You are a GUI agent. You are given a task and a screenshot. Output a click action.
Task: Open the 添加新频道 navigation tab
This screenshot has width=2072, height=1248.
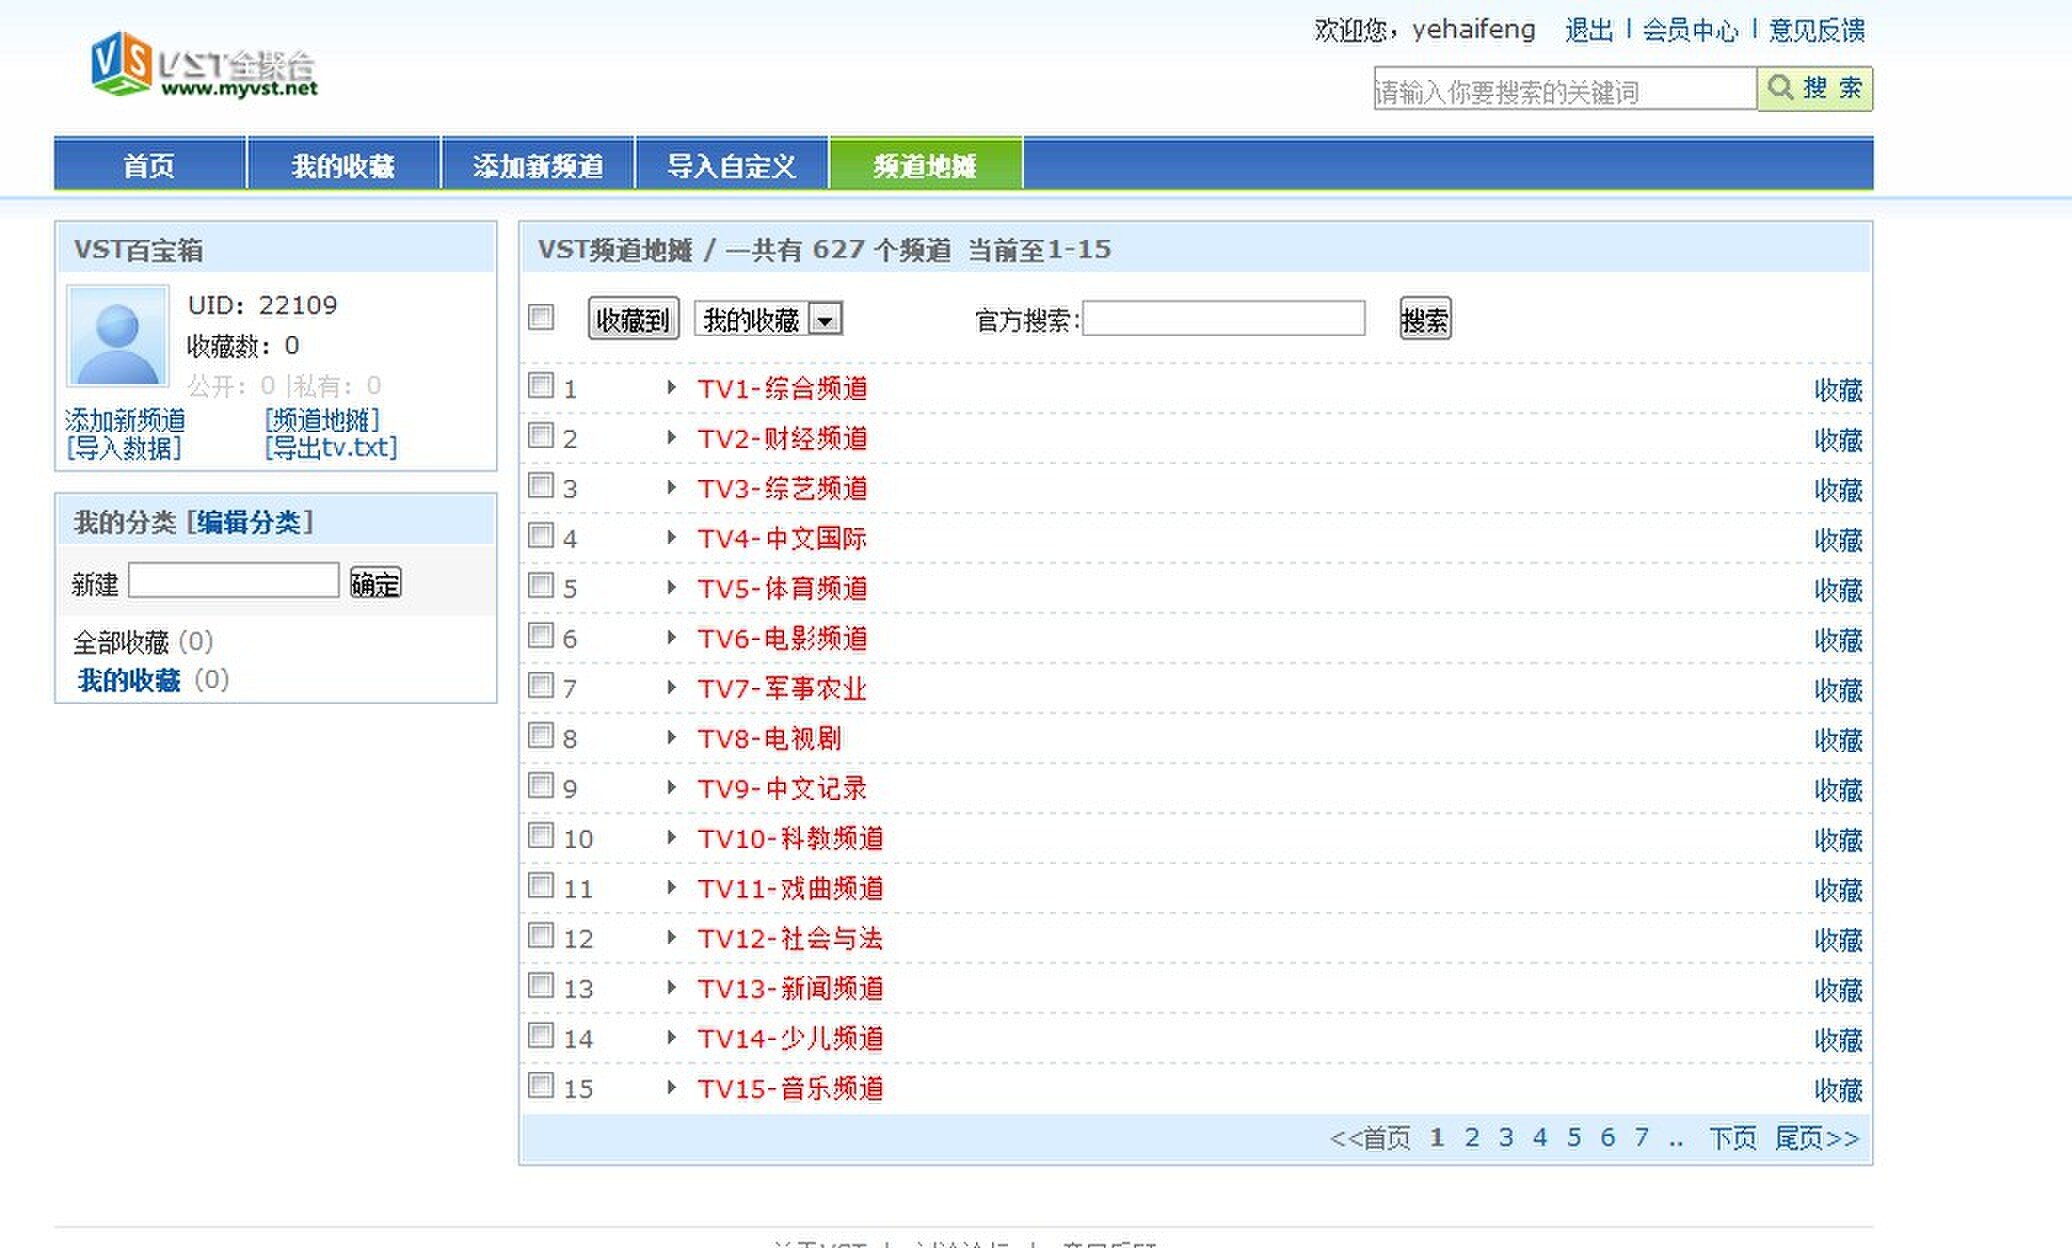click(x=537, y=164)
